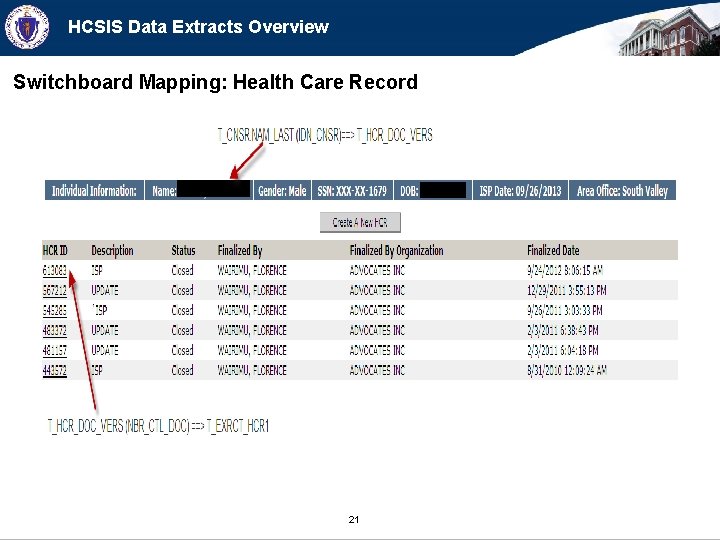Click the ISP Date: 09/26/2013 field

[x=520, y=191]
